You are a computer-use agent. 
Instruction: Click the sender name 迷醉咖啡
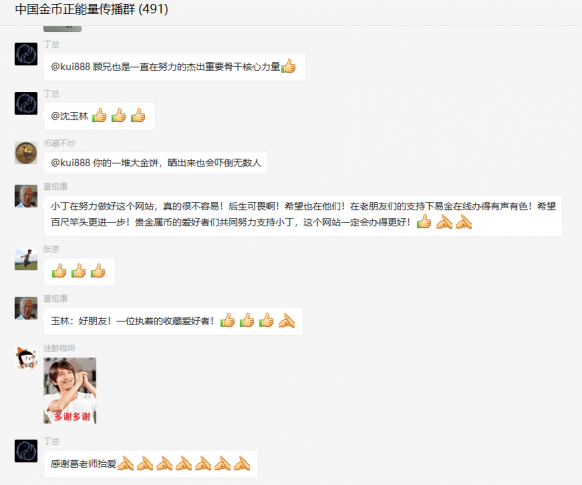(59, 348)
